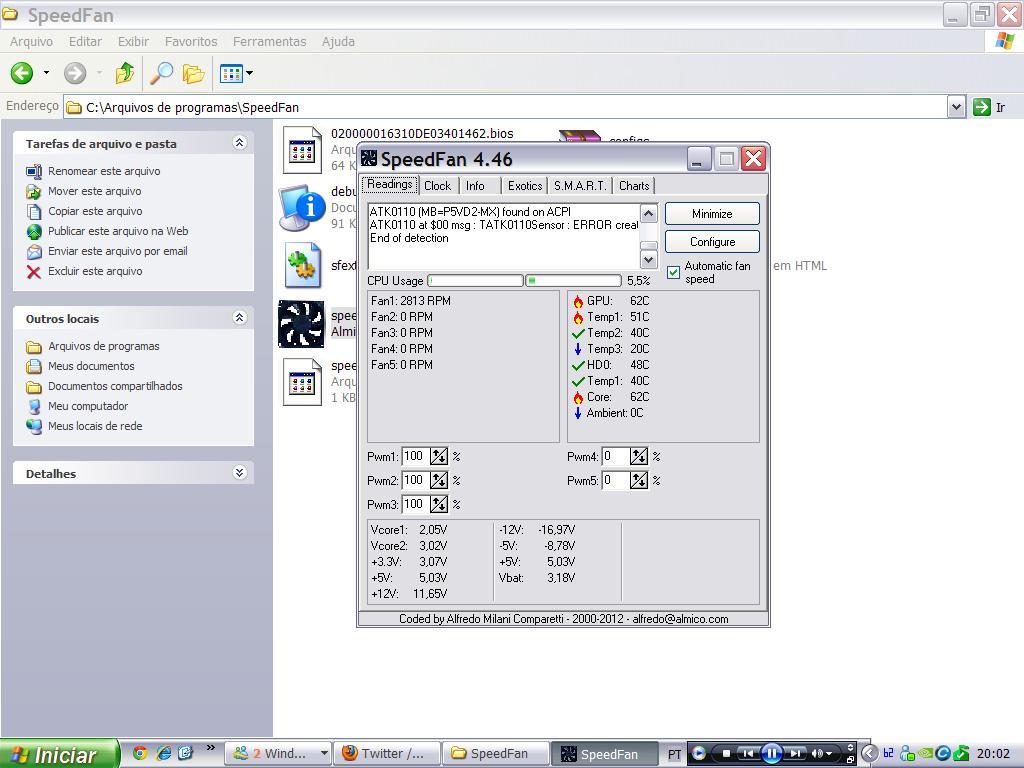Switch to the Clock tab

coord(437,186)
